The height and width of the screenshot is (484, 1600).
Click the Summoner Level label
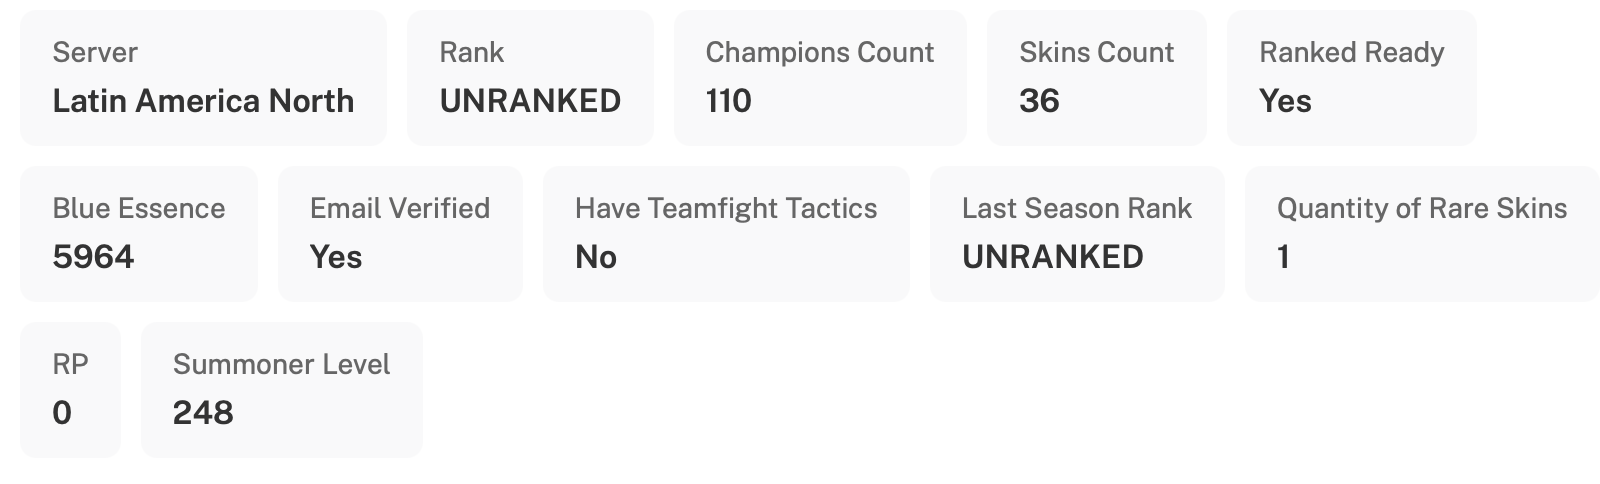tap(281, 364)
